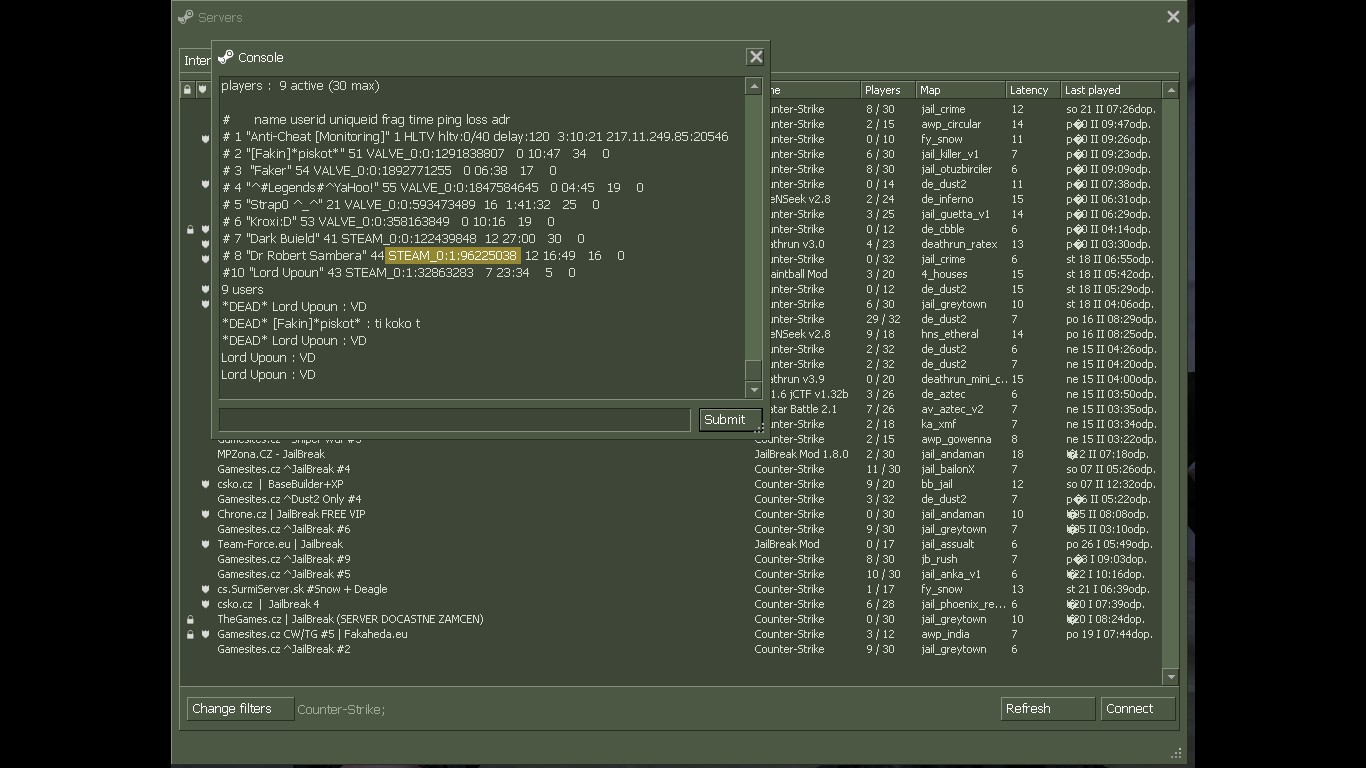Select the csko.cz BaseBuilder+XP server
This screenshot has height=768, width=1366.
point(671,484)
